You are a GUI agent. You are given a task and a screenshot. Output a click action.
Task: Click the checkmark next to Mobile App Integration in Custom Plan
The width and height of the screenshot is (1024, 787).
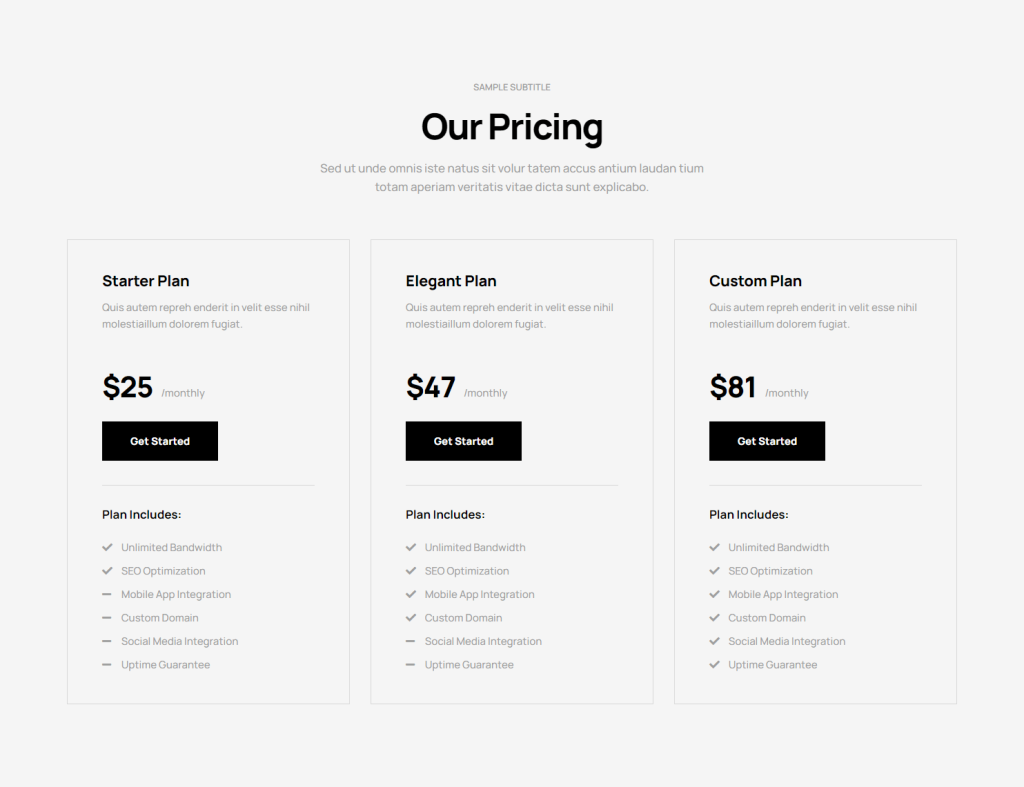coord(714,594)
